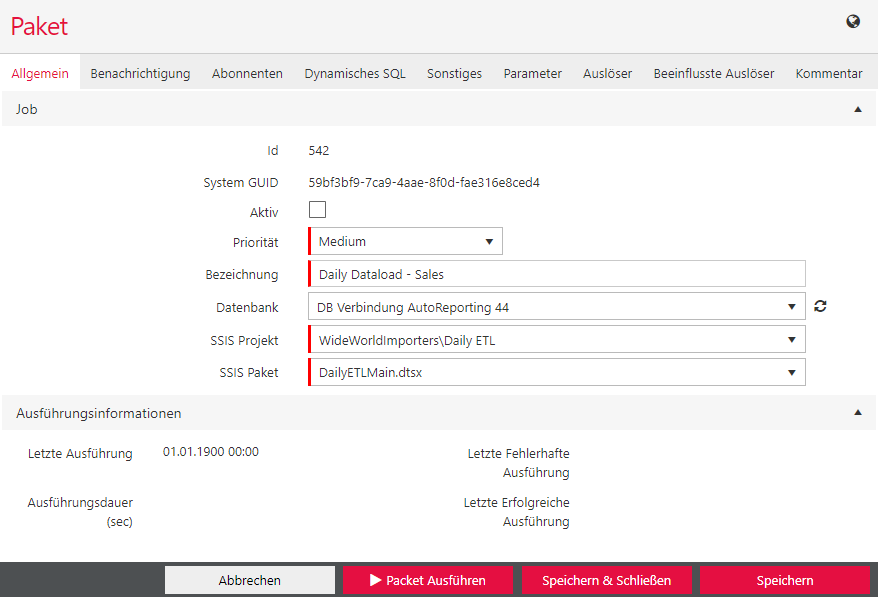Switch to the Benachrichtigung tab
The width and height of the screenshot is (878, 597).
tap(140, 73)
